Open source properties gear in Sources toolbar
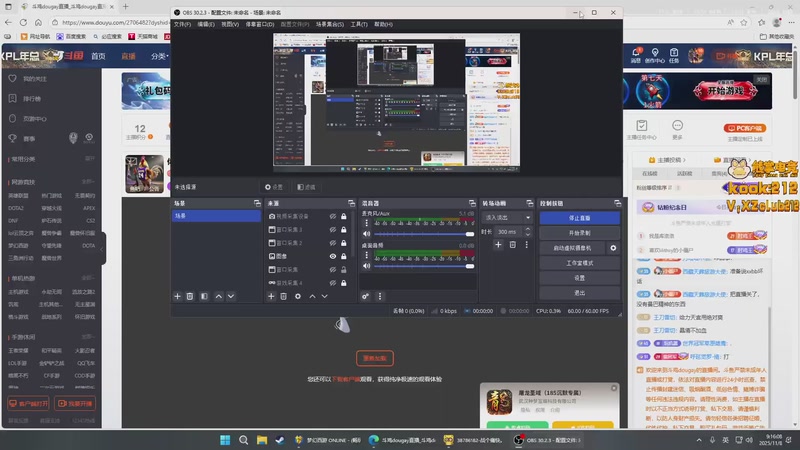The height and width of the screenshot is (450, 800). 298,296
